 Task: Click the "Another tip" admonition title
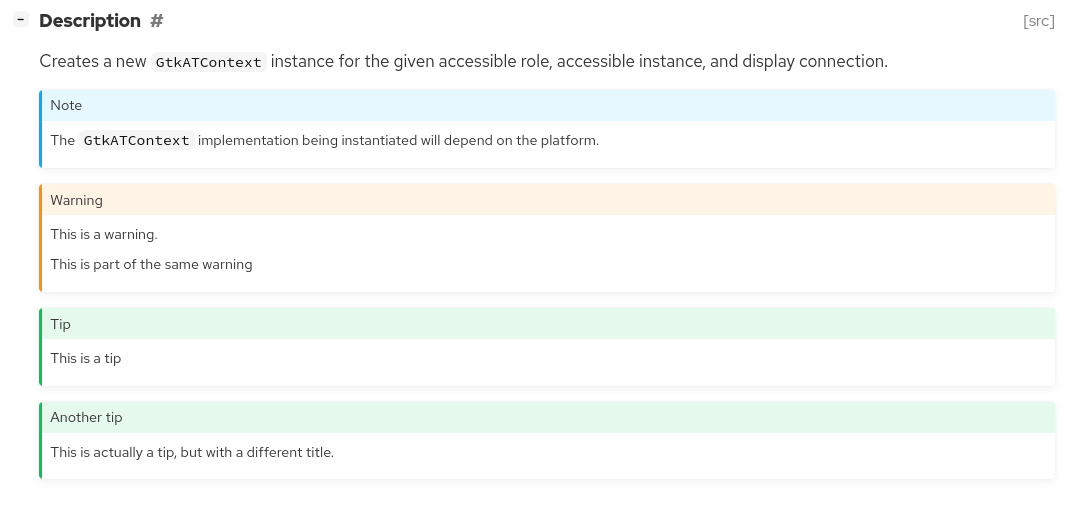(x=86, y=417)
